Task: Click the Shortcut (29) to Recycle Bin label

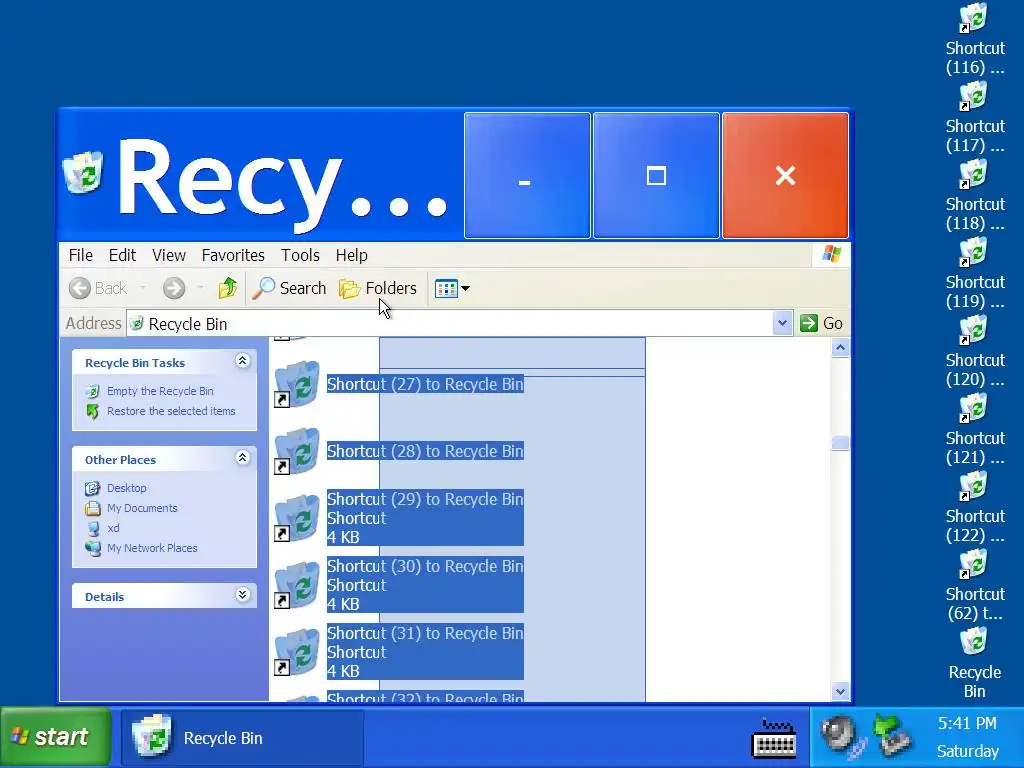Action: tap(425, 500)
